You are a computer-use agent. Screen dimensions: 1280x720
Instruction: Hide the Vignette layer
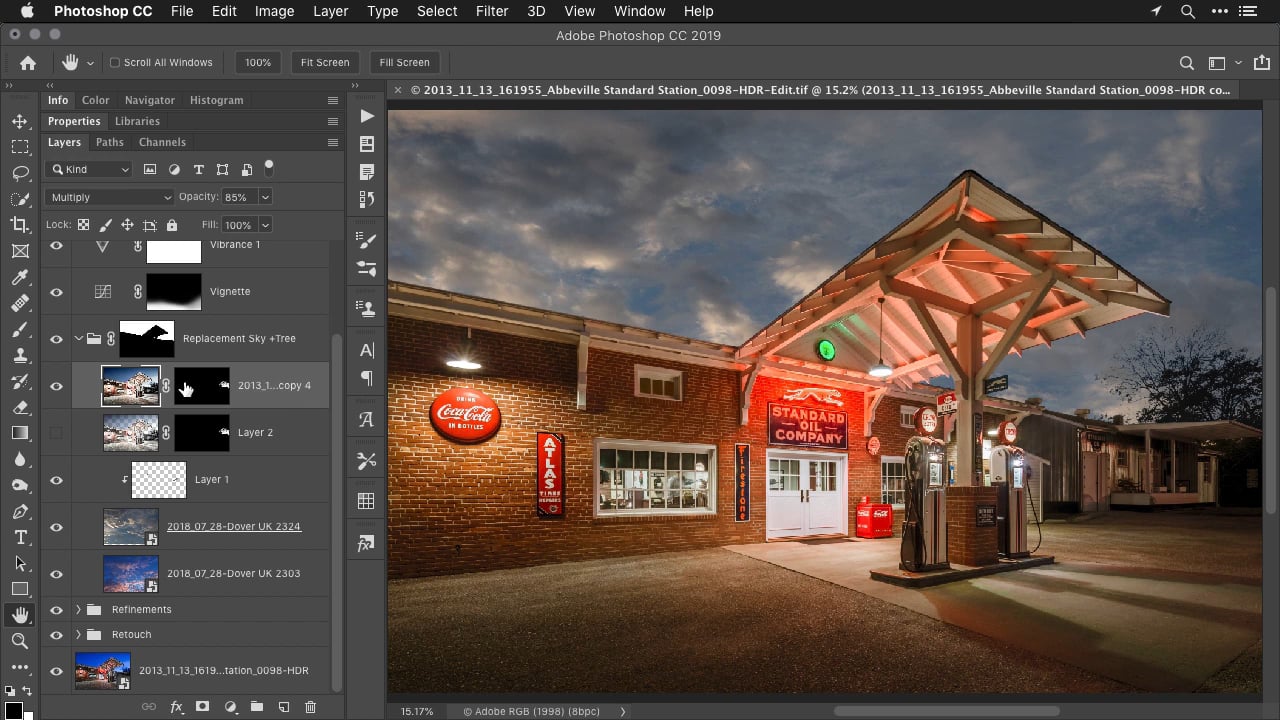click(56, 292)
